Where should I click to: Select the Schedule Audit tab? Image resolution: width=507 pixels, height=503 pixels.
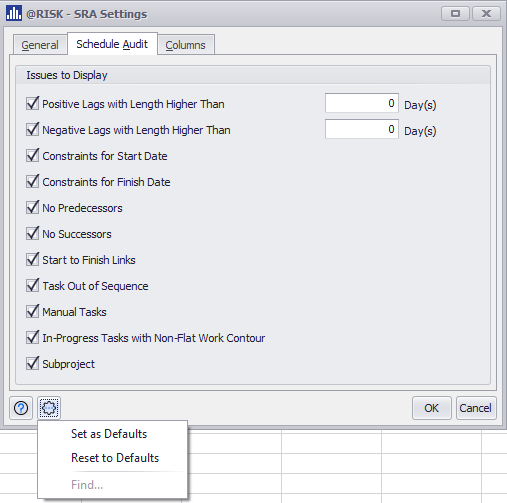click(112, 44)
